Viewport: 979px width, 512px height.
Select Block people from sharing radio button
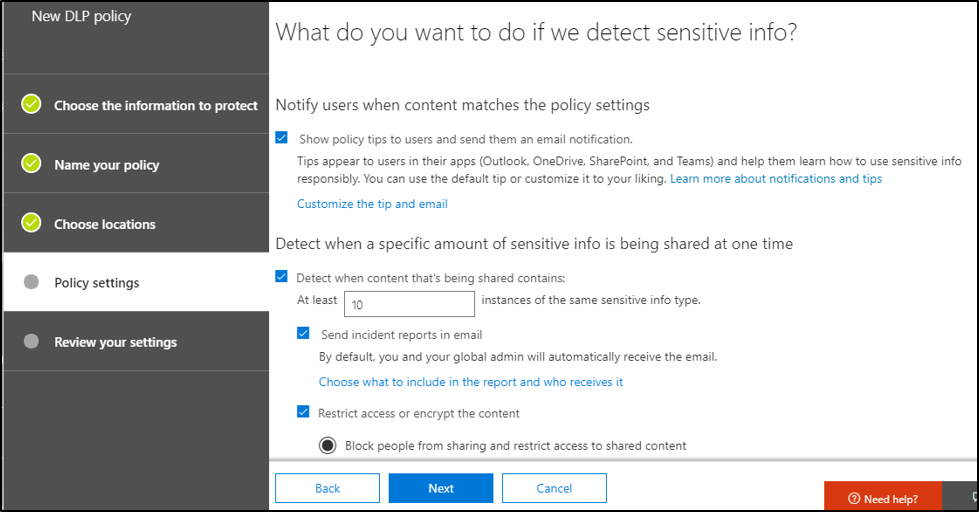tap(327, 445)
